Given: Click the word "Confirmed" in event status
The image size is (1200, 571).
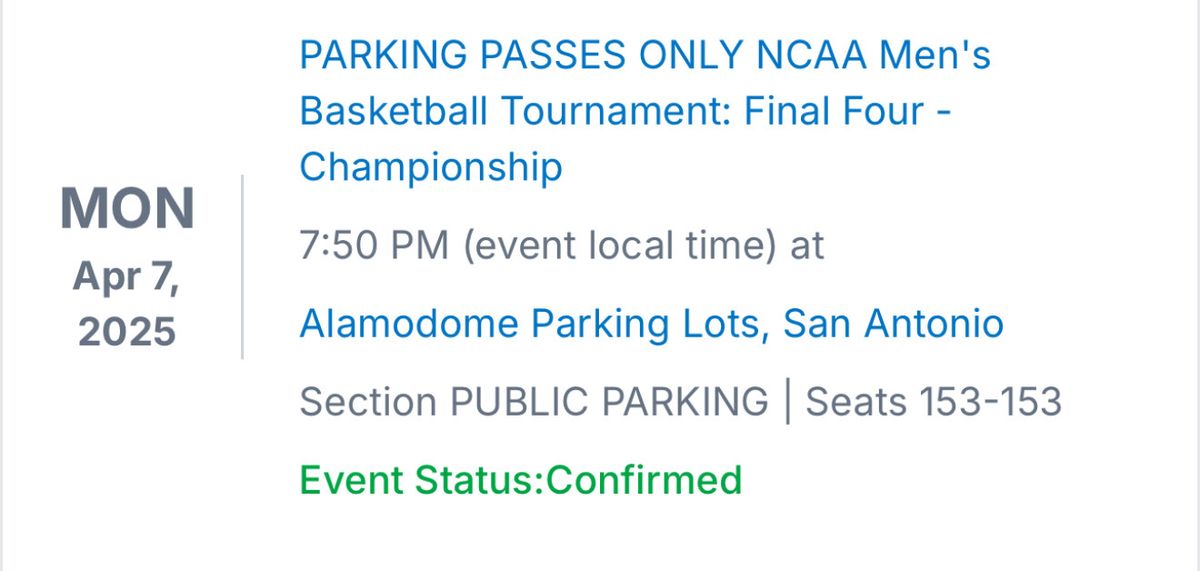Looking at the screenshot, I should (x=645, y=480).
